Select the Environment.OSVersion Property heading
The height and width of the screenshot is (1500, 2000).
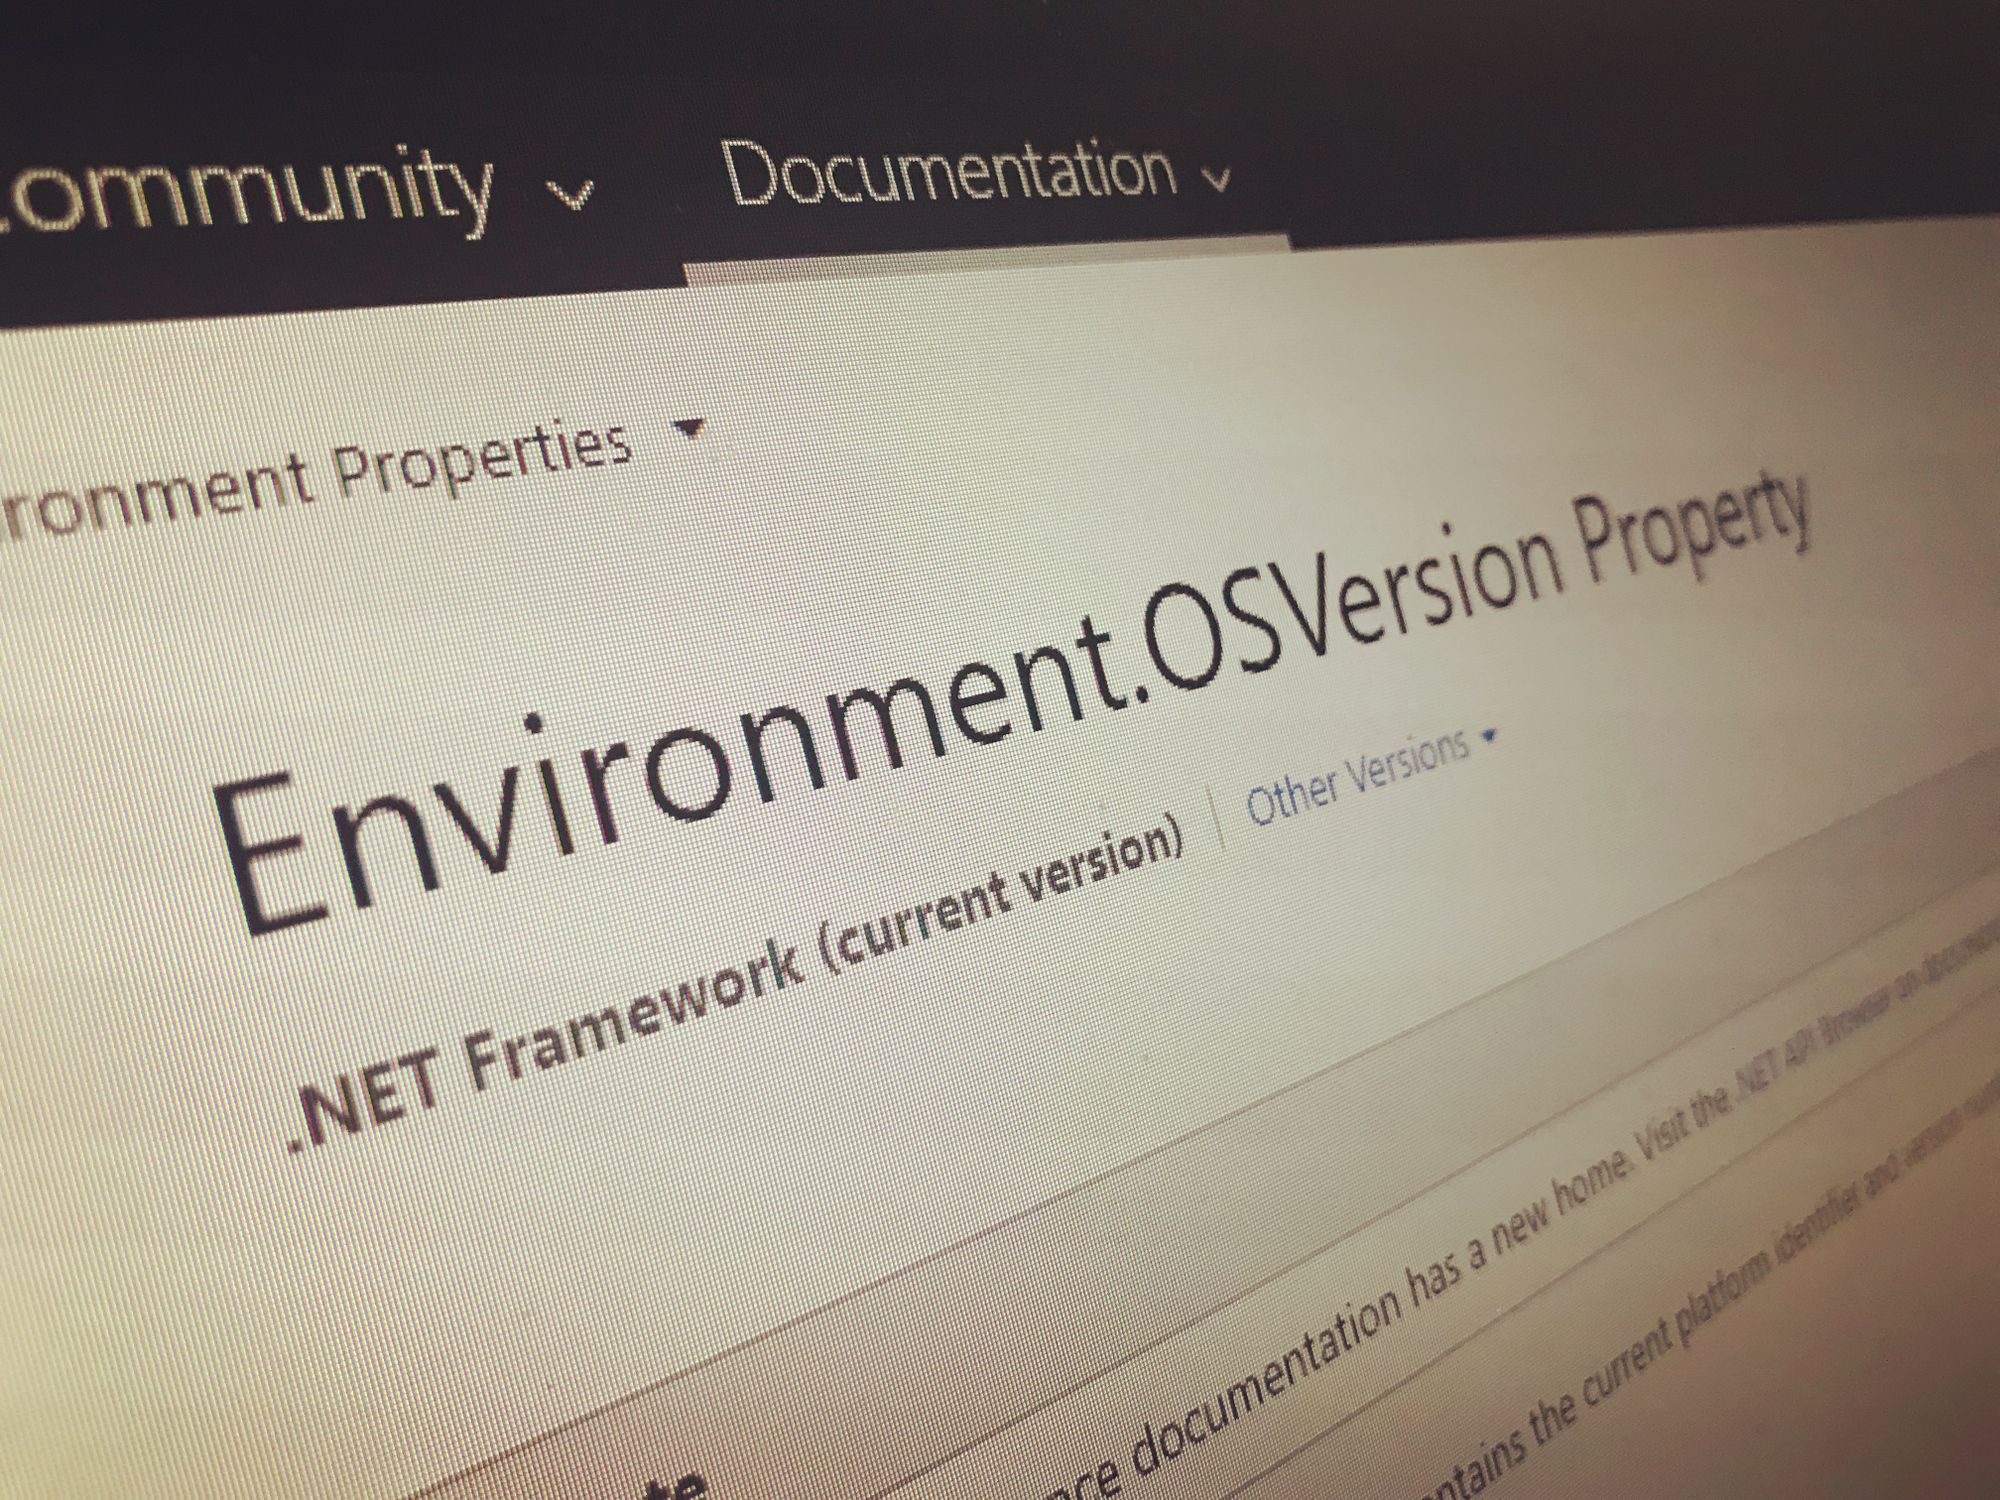pos(1015,701)
